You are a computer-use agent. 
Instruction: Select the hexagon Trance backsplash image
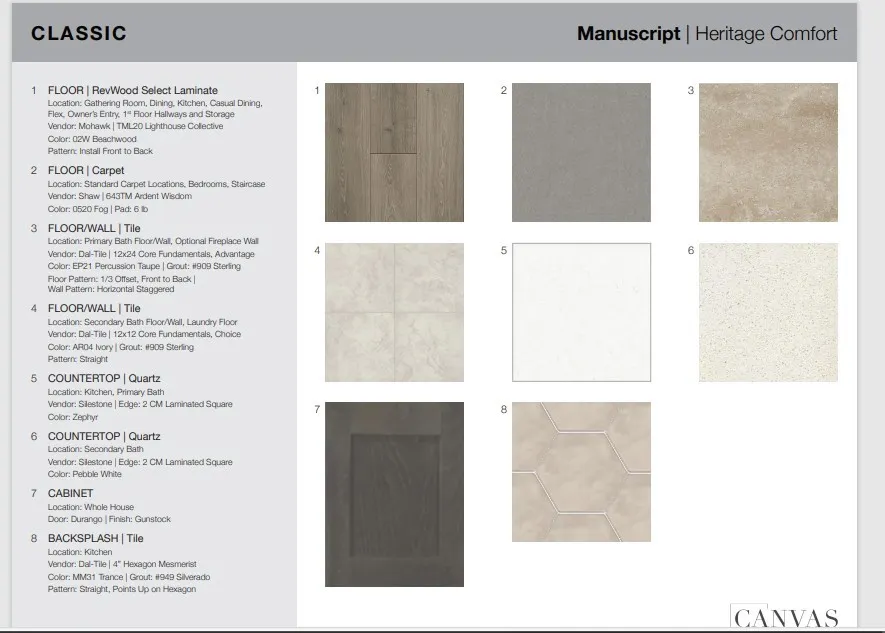coord(581,472)
